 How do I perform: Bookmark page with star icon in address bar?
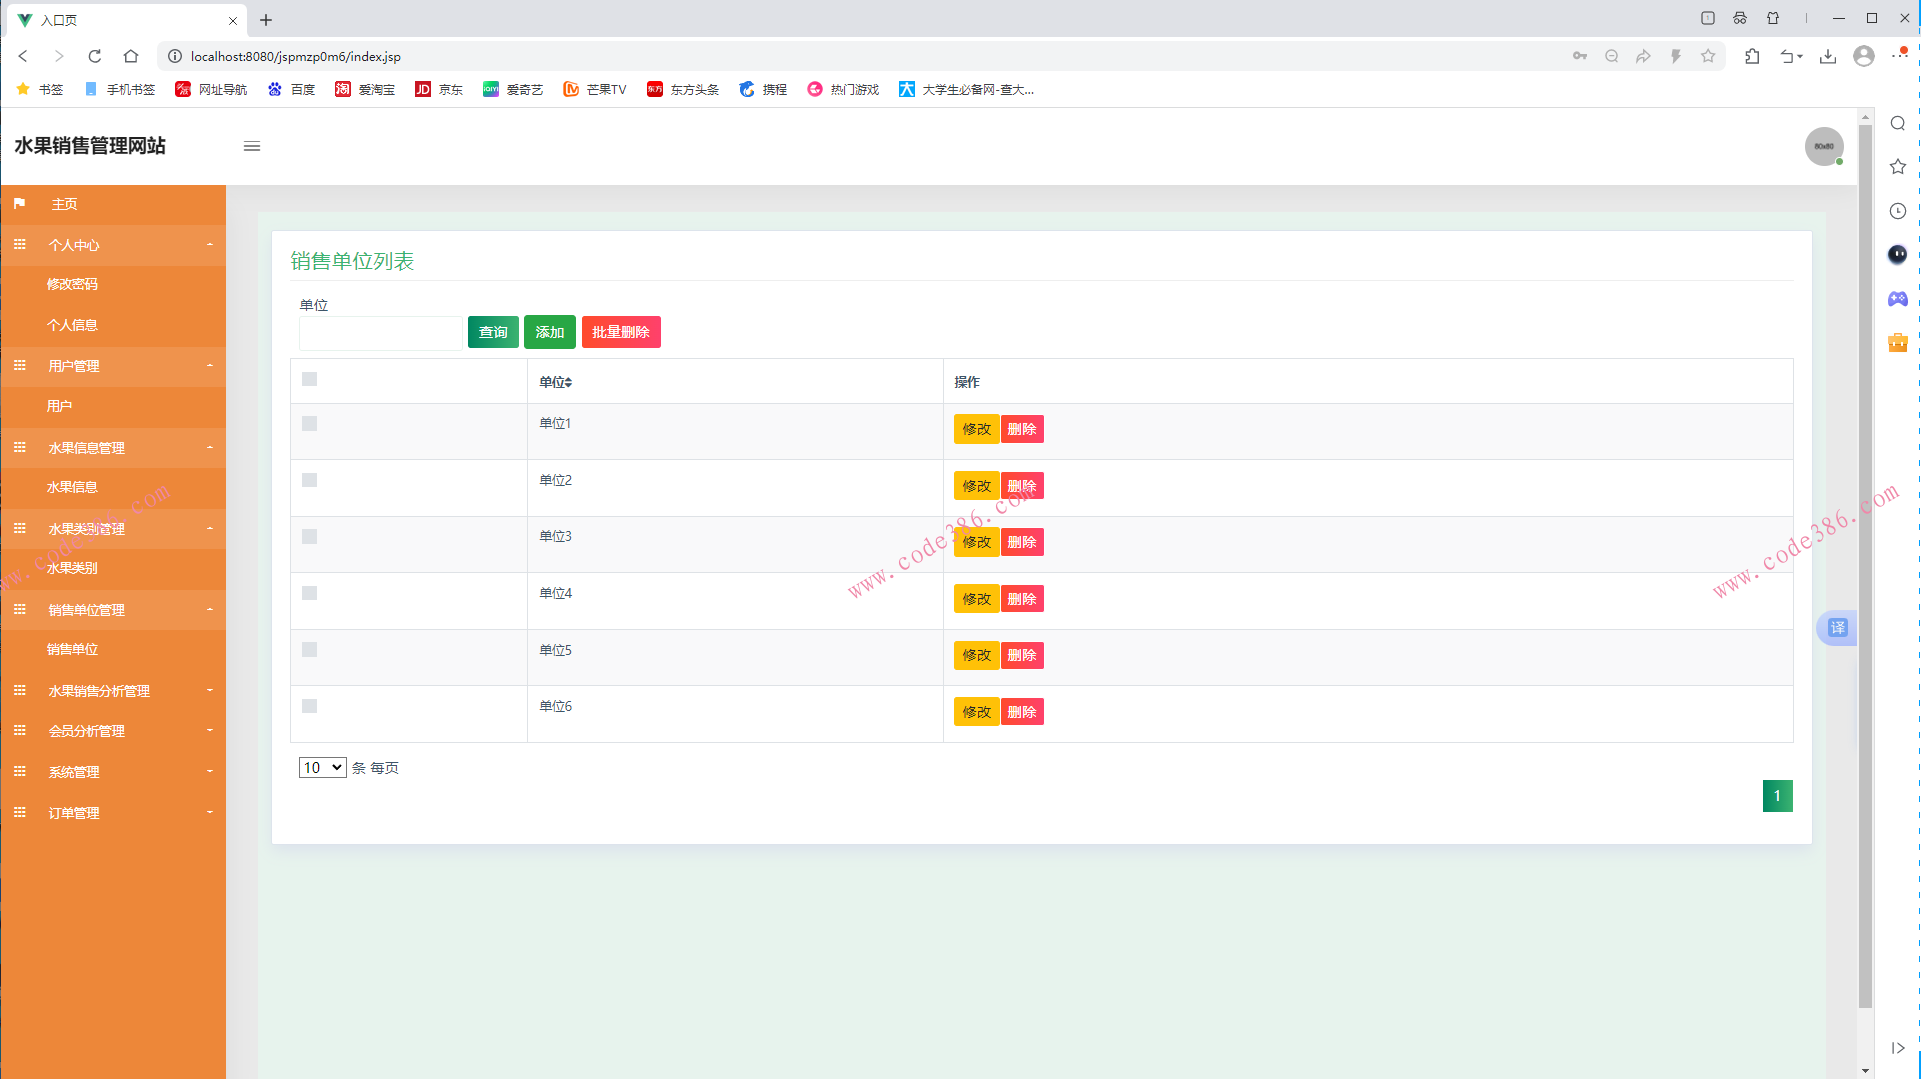coord(1708,56)
